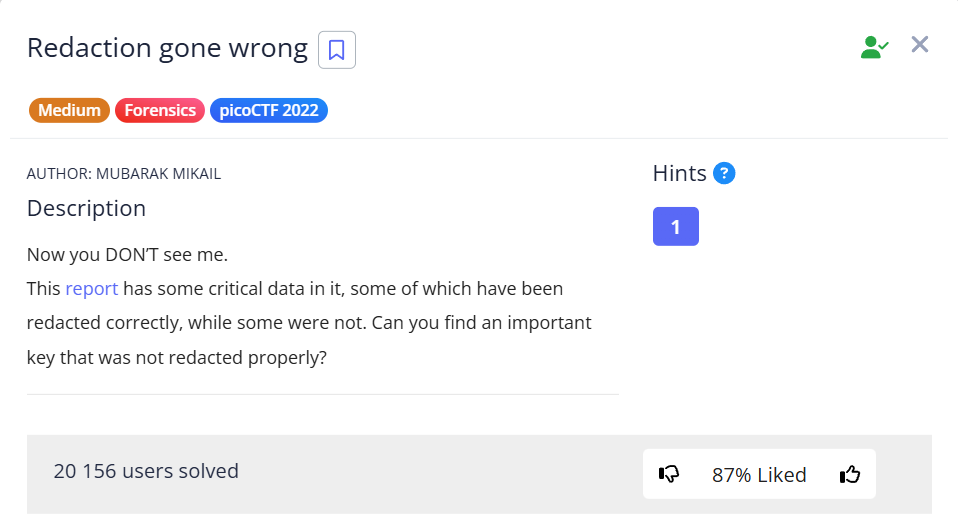Image resolution: width=958 pixels, height=525 pixels.
Task: Click the Description heading
Action: tap(86, 208)
